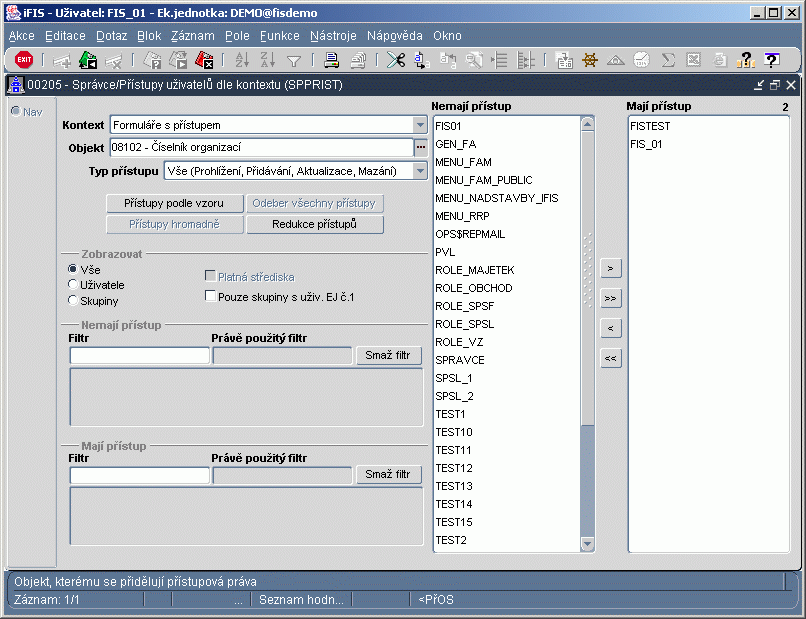Viewport: 806px width, 619px height.
Task: Select the Skupiny radio button
Action: [x=73, y=300]
